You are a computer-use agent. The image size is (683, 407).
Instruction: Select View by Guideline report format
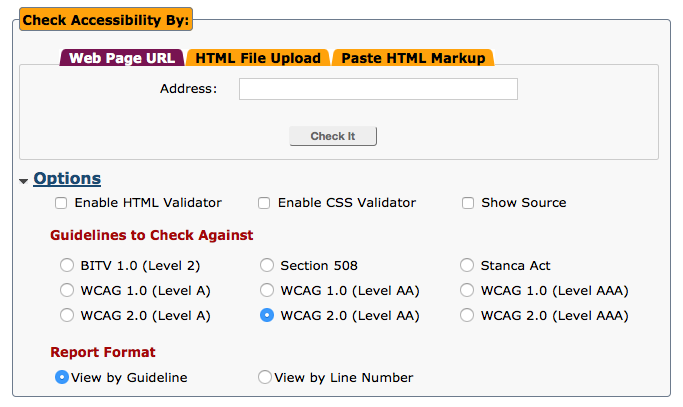click(x=62, y=378)
